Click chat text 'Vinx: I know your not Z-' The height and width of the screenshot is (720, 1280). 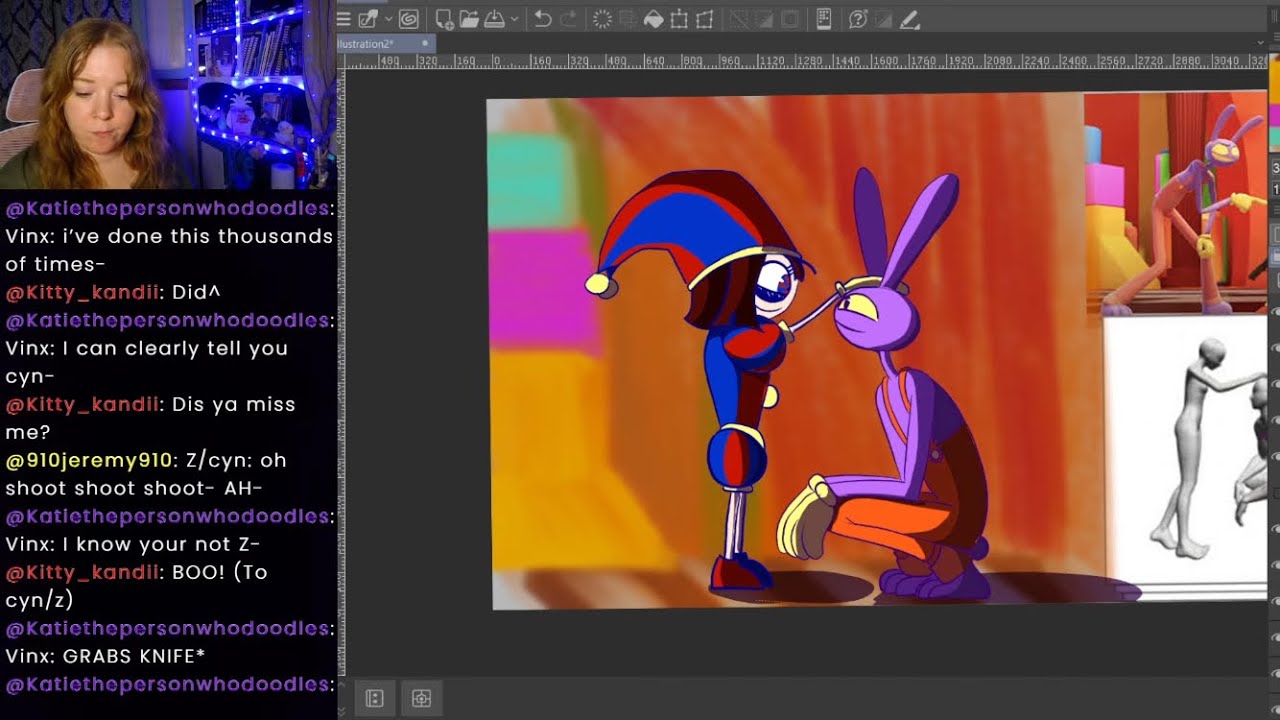coord(133,544)
